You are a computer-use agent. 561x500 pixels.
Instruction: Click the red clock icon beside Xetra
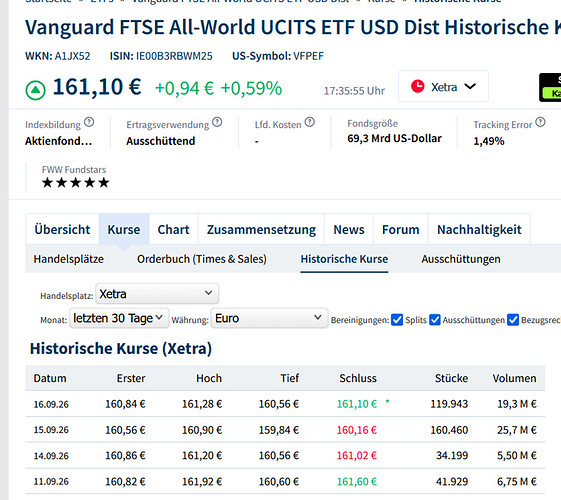[418, 86]
